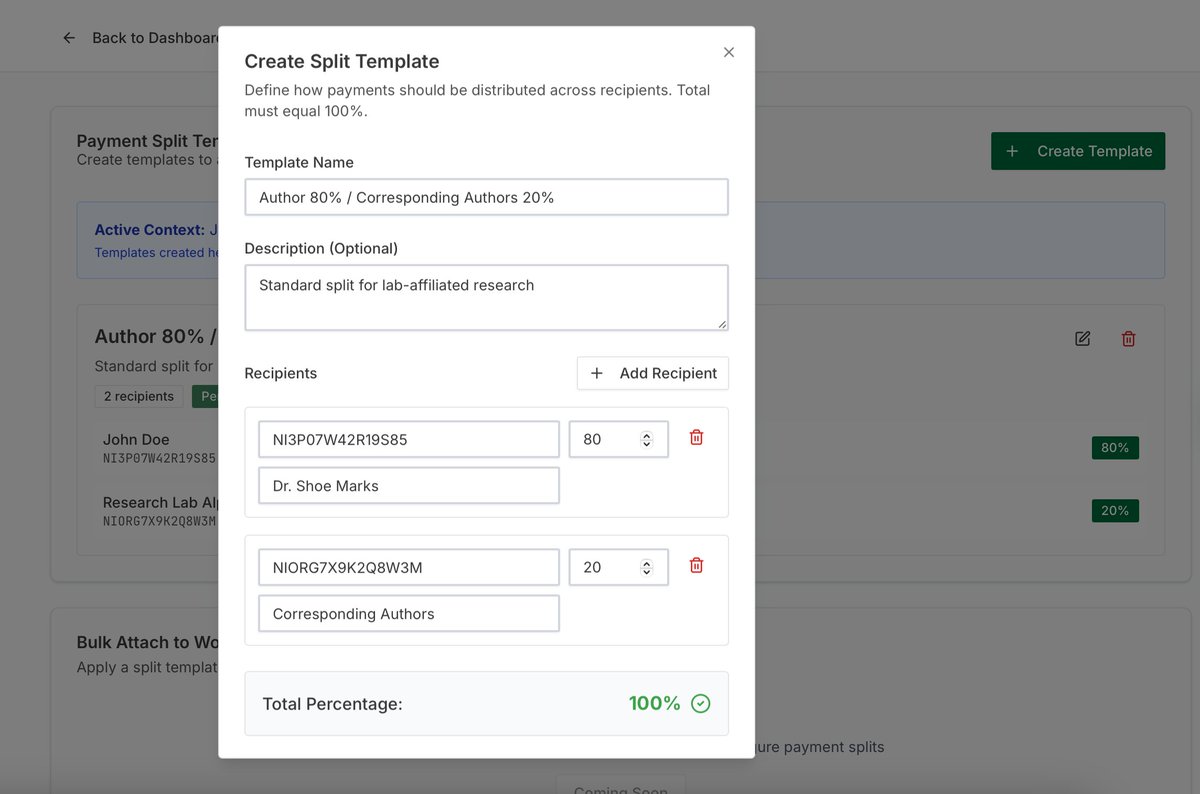
Task: Click the Add Recipient button
Action: (653, 373)
